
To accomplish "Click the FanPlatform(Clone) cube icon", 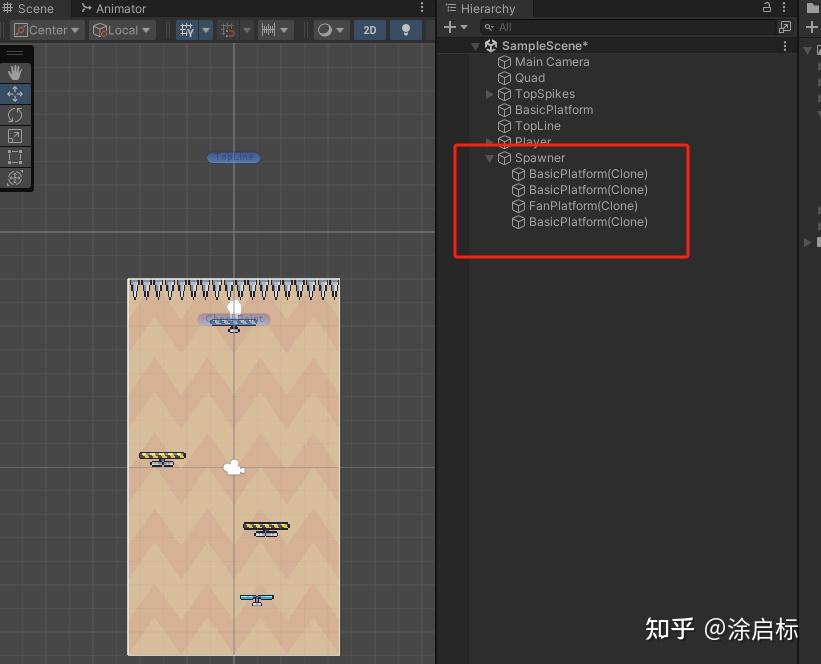I will pos(518,206).
